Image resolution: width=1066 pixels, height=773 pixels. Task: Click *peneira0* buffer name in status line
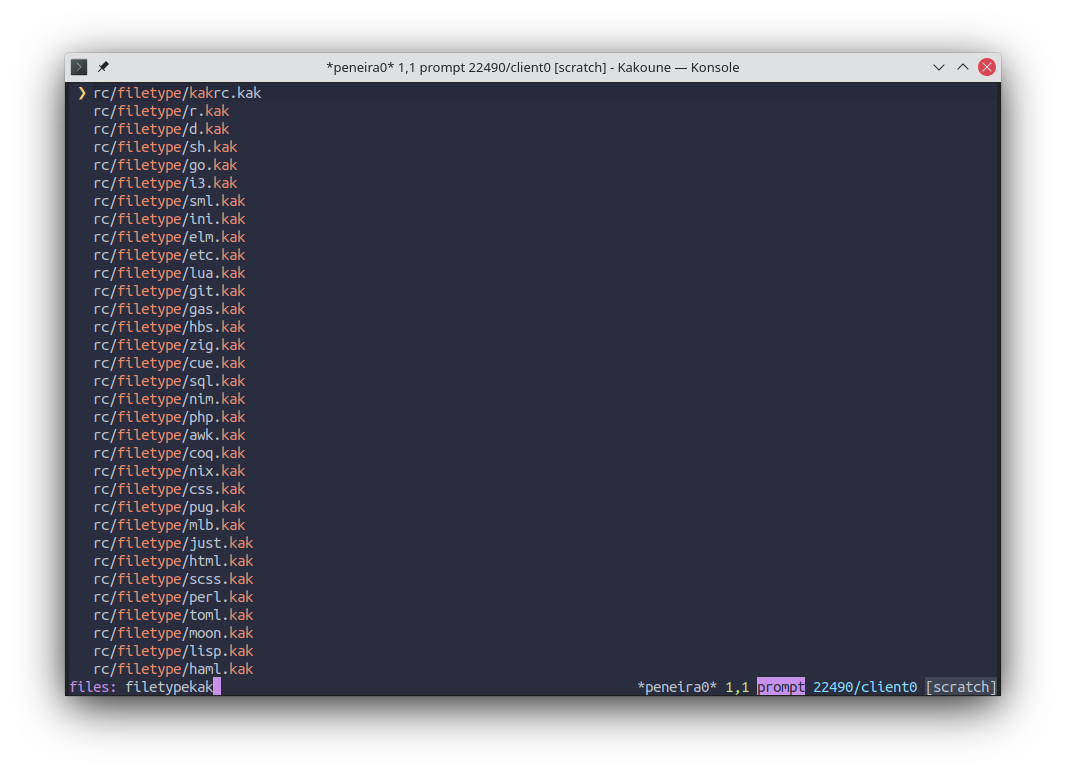676,687
